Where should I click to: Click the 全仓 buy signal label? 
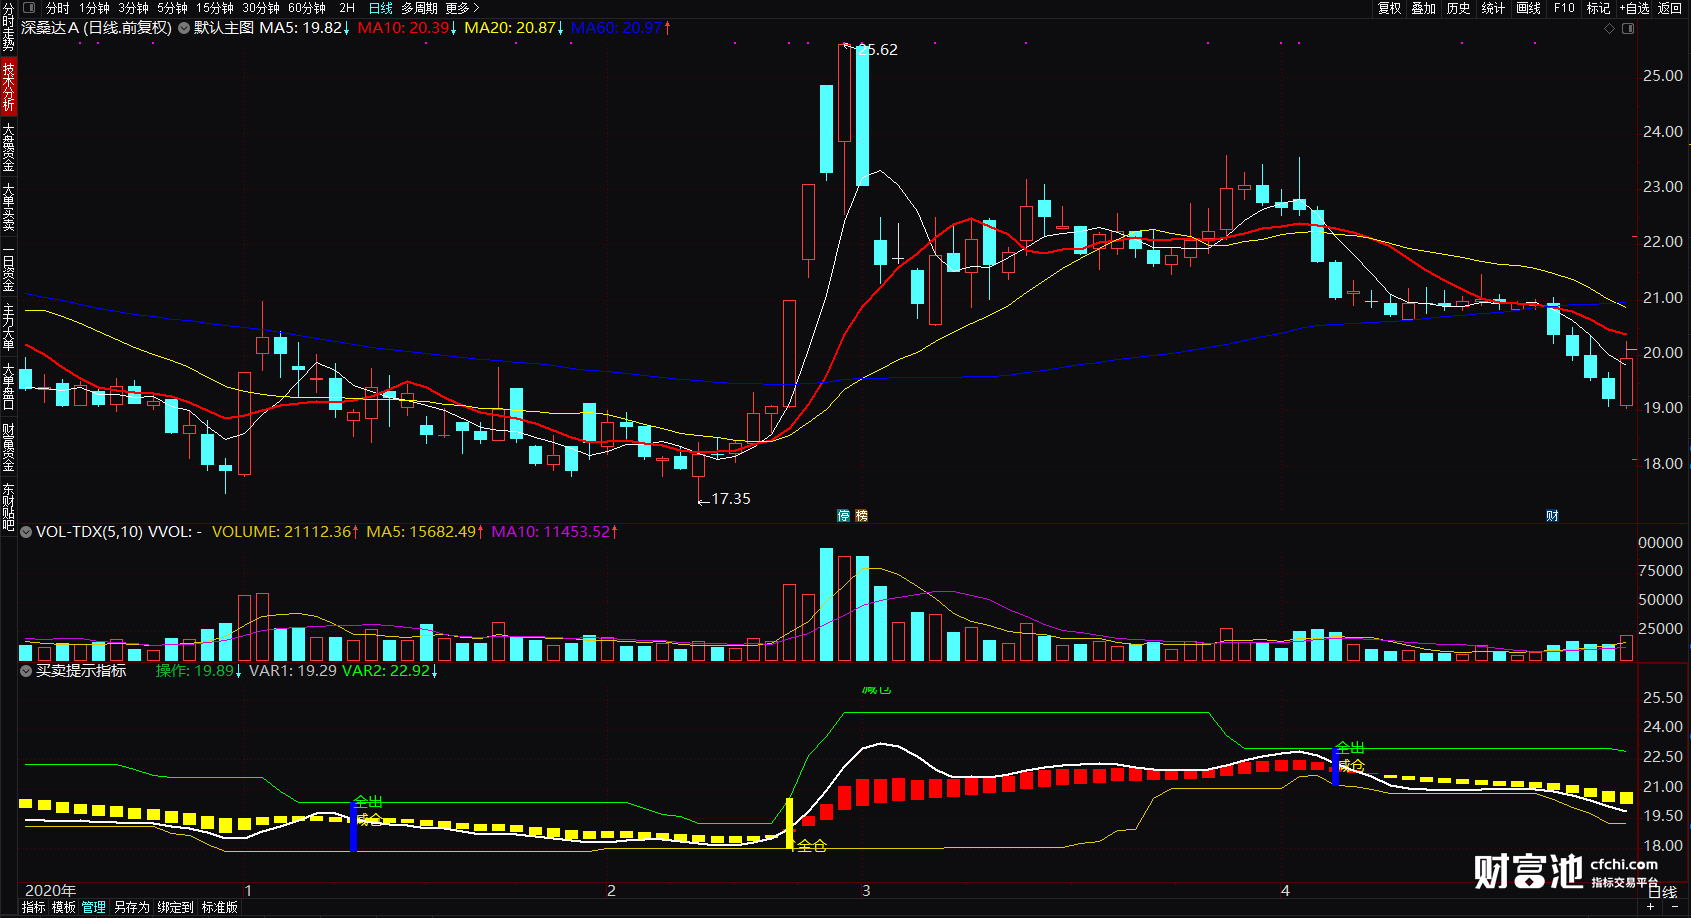tap(812, 846)
